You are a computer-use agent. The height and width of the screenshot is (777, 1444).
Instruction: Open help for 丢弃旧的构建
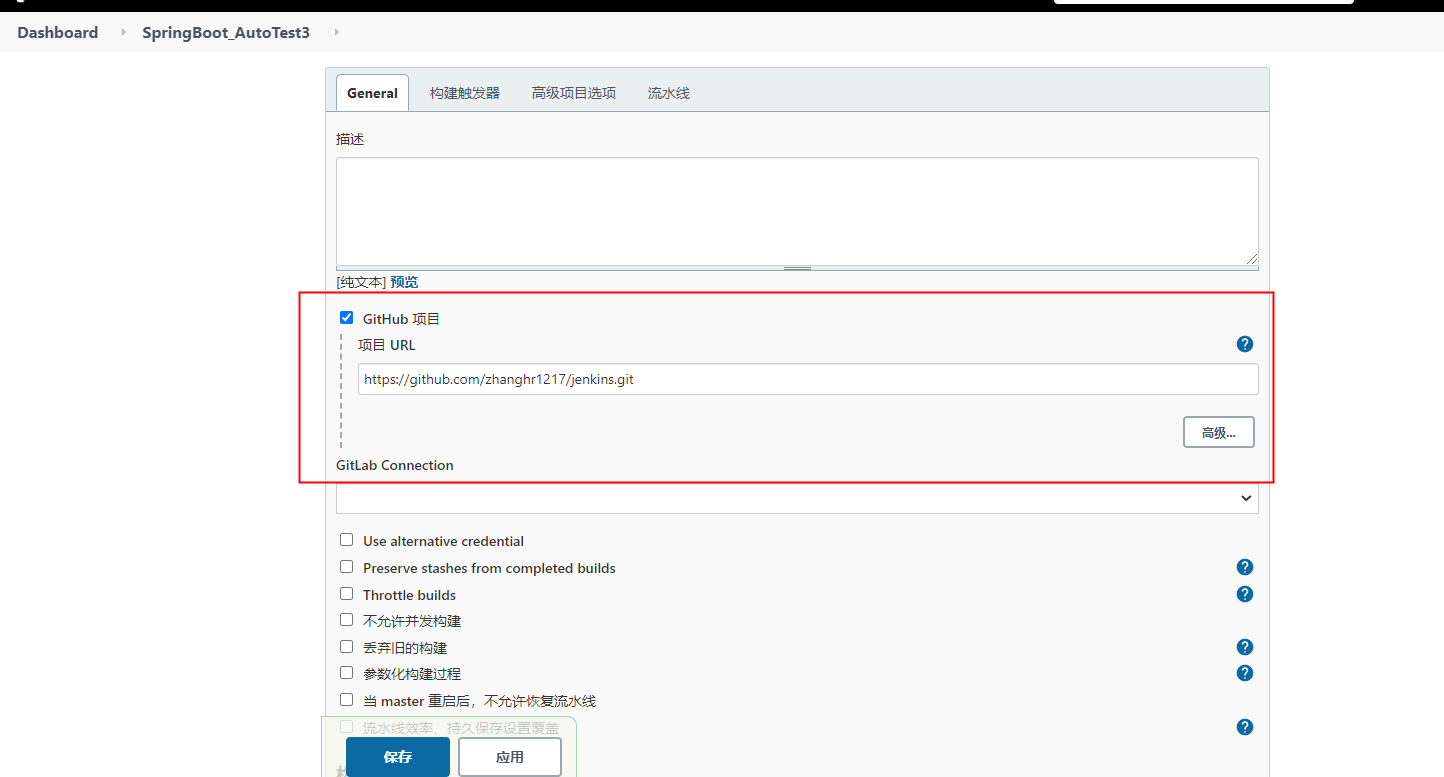click(x=1244, y=646)
